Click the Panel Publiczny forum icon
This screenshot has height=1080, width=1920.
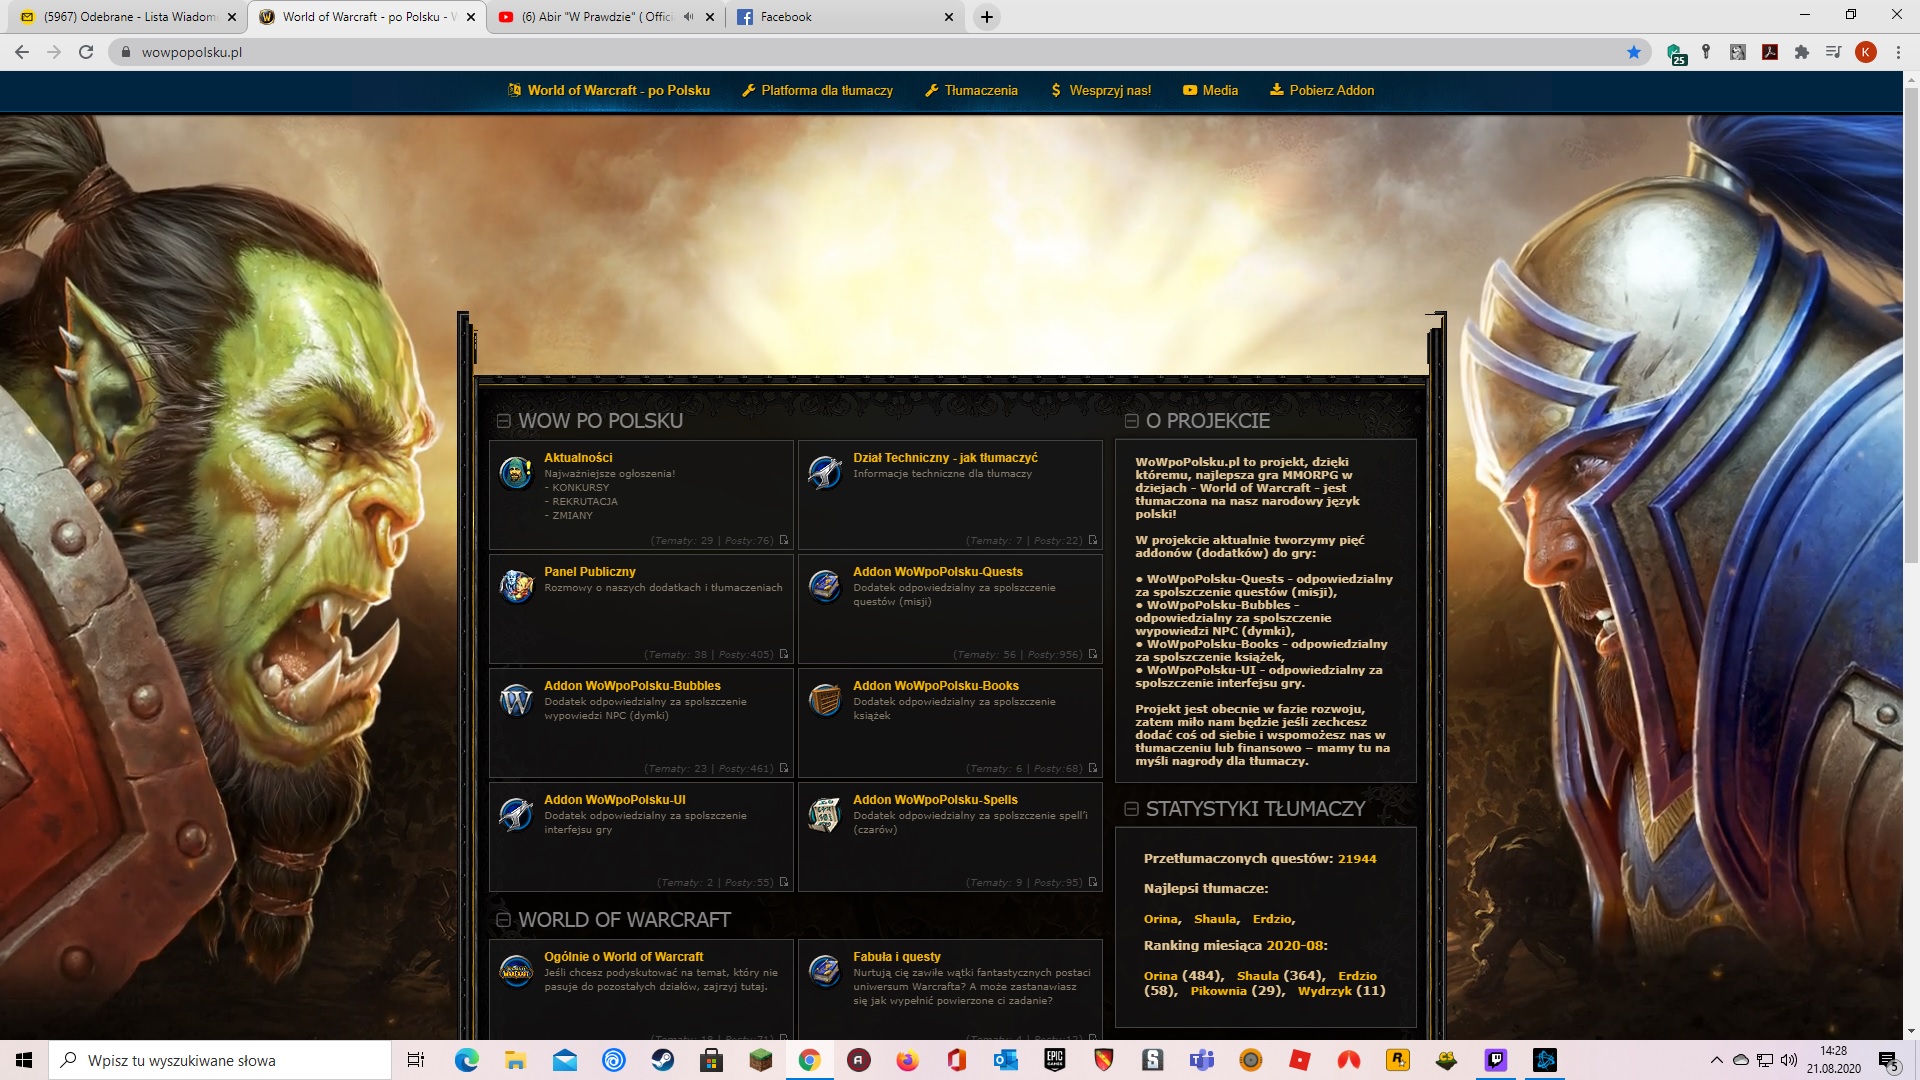(x=516, y=586)
